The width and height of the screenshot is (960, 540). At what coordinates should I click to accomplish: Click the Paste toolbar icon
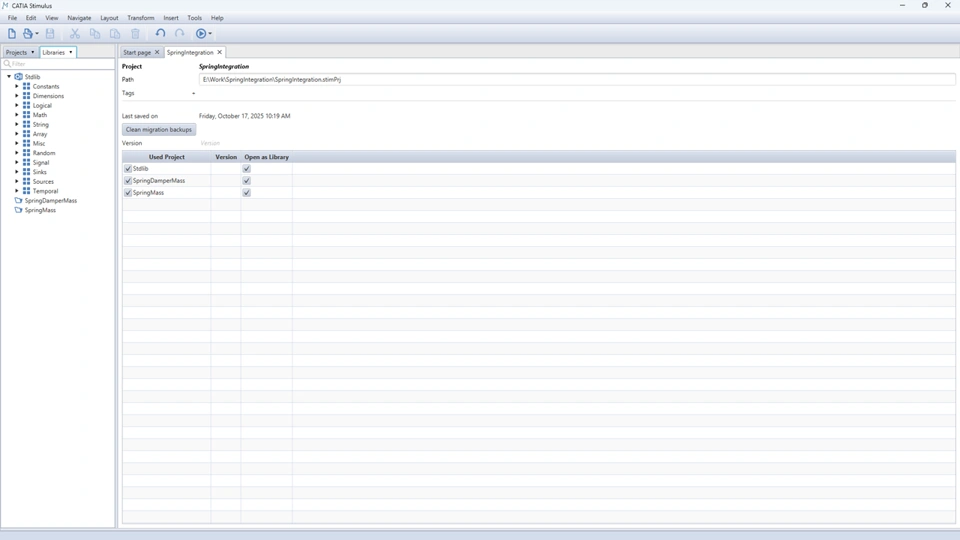point(114,34)
